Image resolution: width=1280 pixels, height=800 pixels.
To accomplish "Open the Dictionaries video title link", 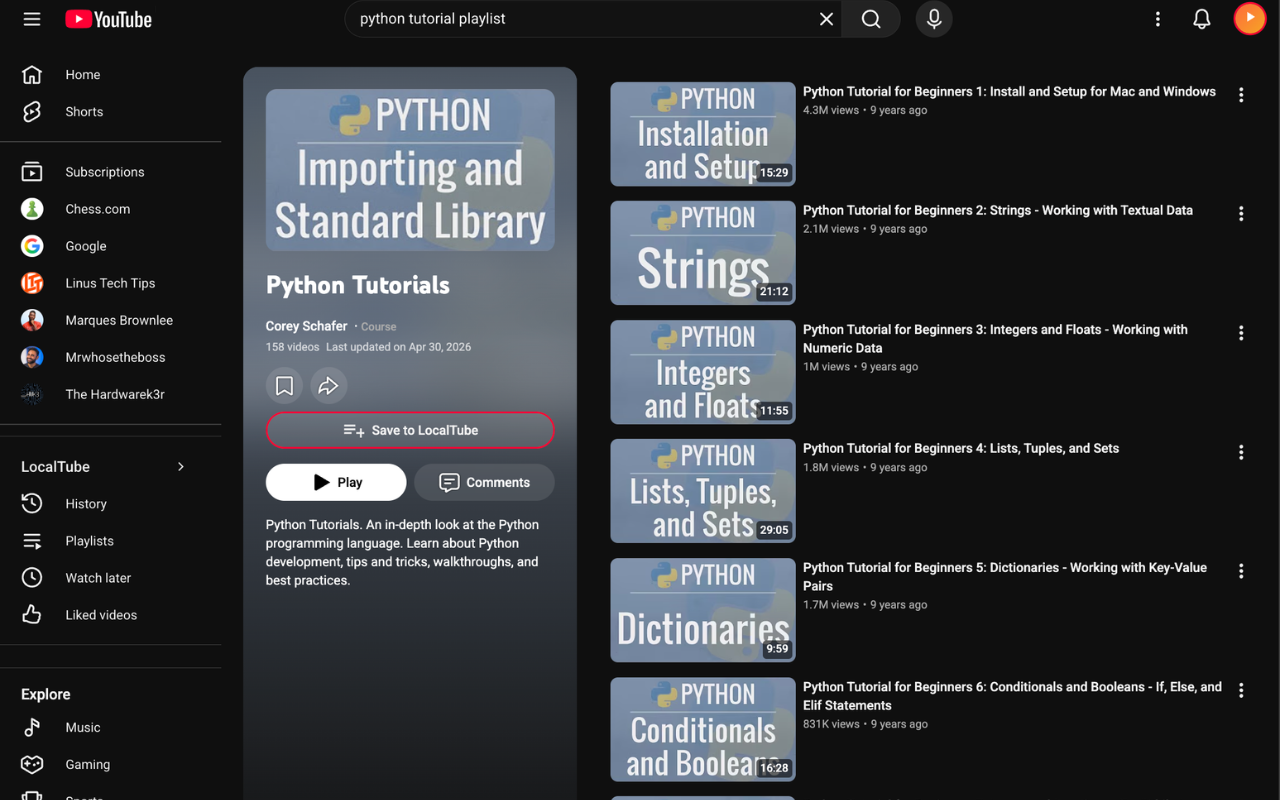I will 1005,577.
